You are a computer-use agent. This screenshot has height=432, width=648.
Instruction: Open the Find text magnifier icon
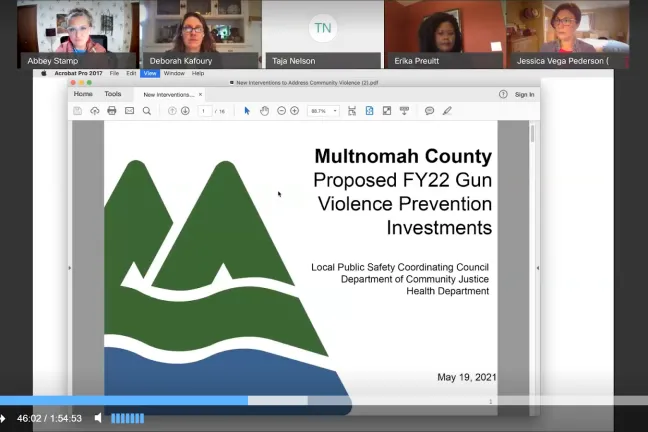coord(147,111)
